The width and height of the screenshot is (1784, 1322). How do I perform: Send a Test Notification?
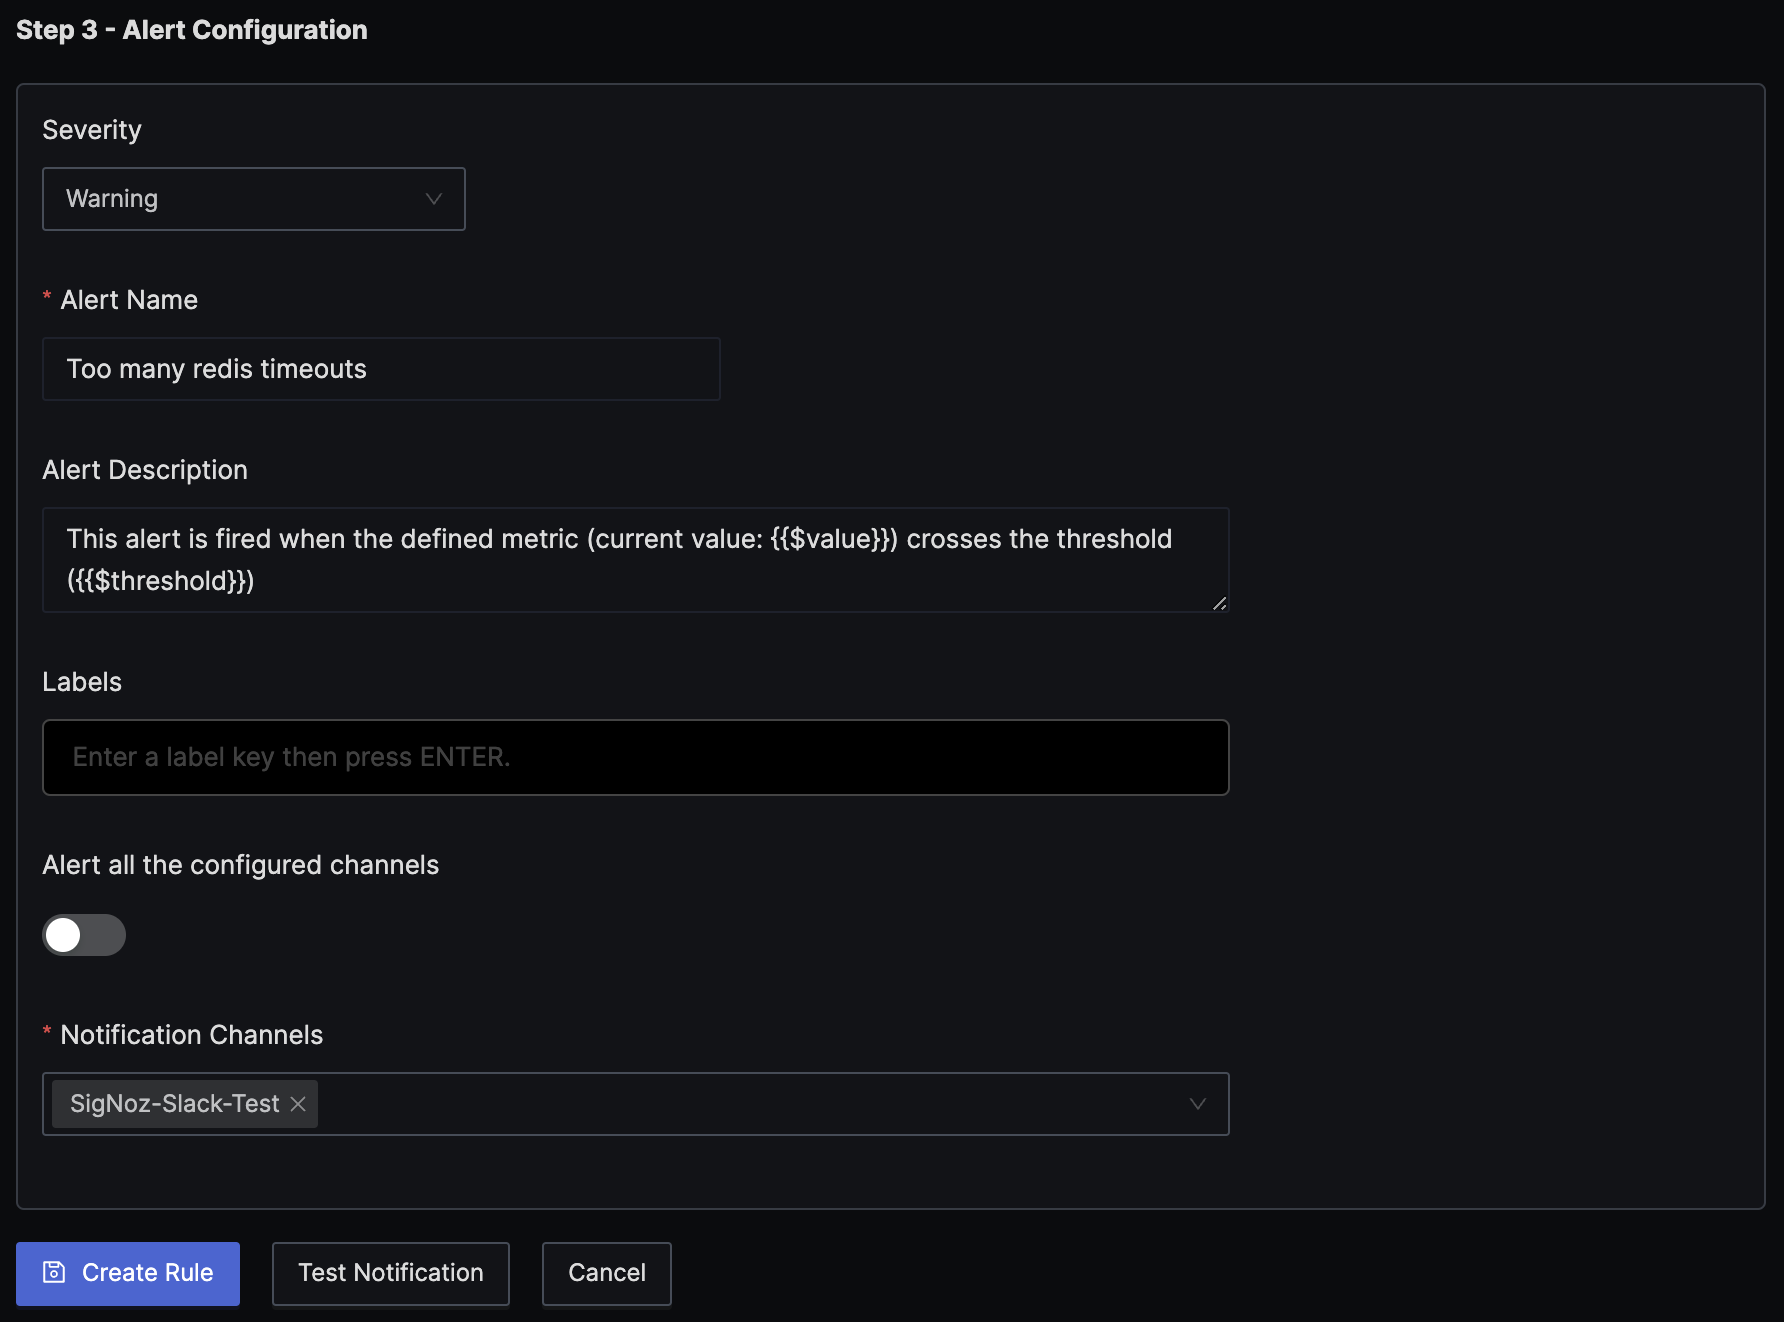(391, 1273)
